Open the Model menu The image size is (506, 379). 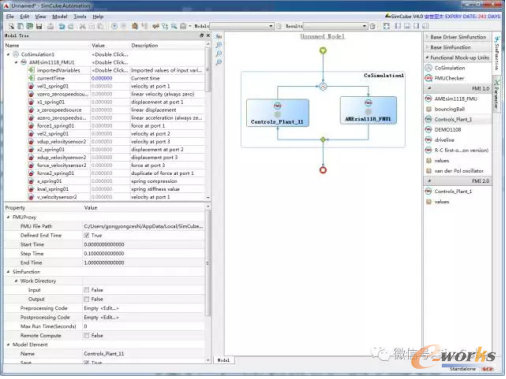(59, 16)
